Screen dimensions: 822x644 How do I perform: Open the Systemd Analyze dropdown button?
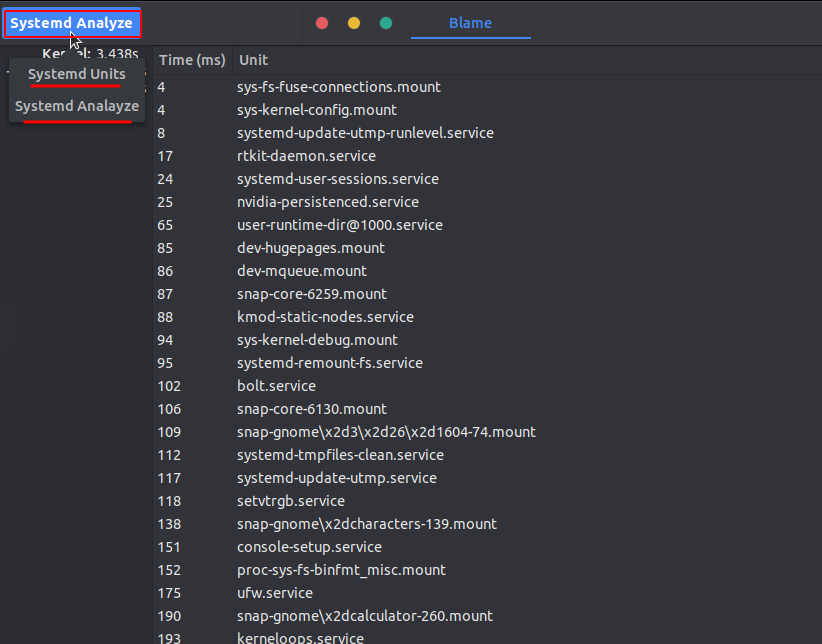[72, 23]
